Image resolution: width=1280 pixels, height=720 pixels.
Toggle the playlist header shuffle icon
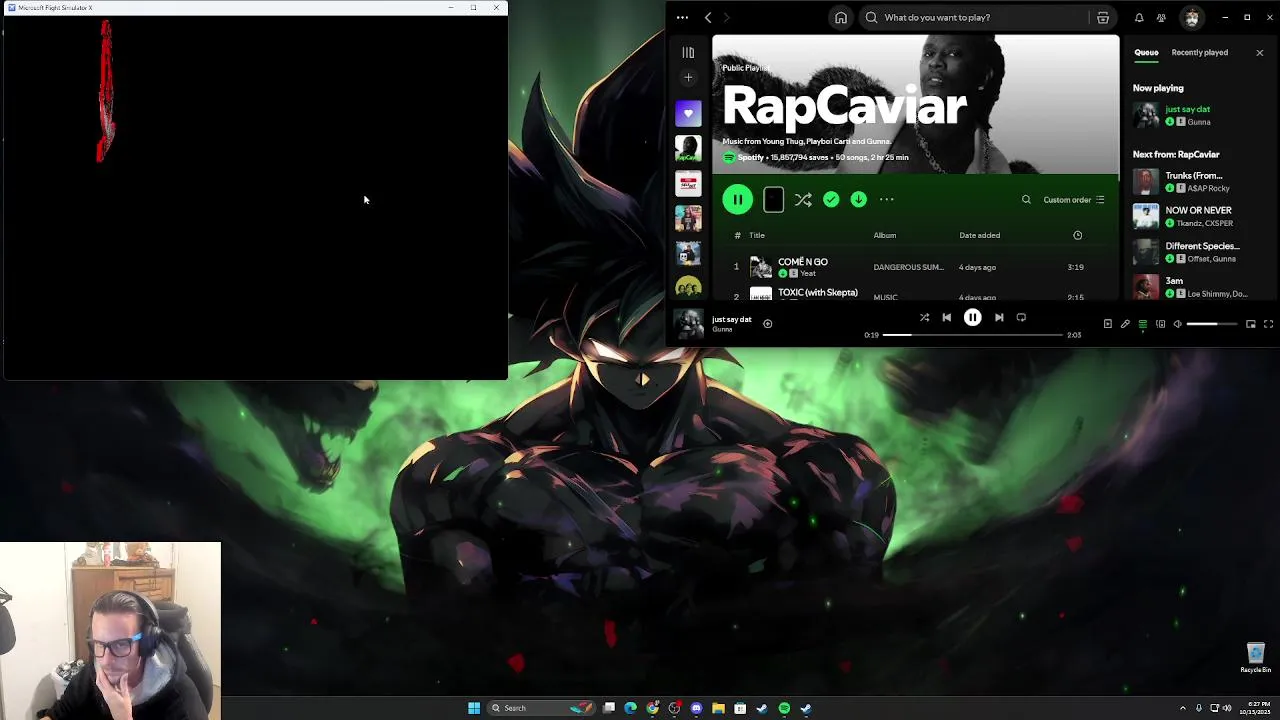803,200
